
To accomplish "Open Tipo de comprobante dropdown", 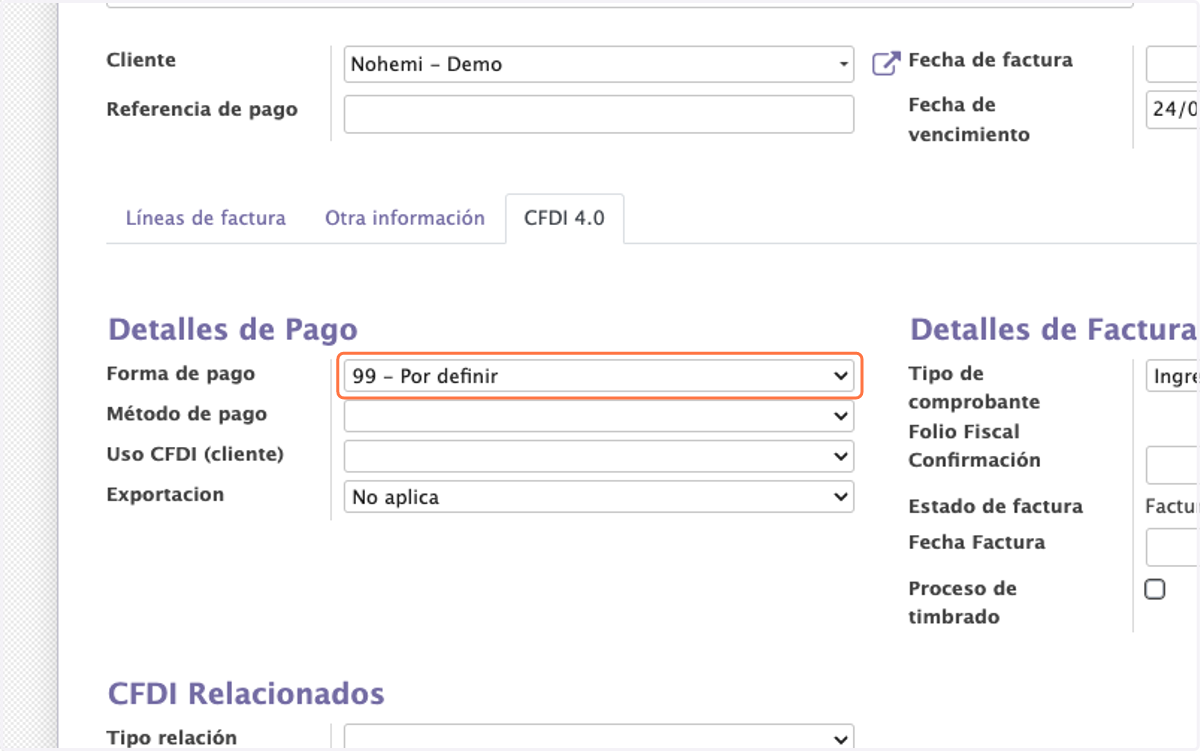I will 1172,377.
